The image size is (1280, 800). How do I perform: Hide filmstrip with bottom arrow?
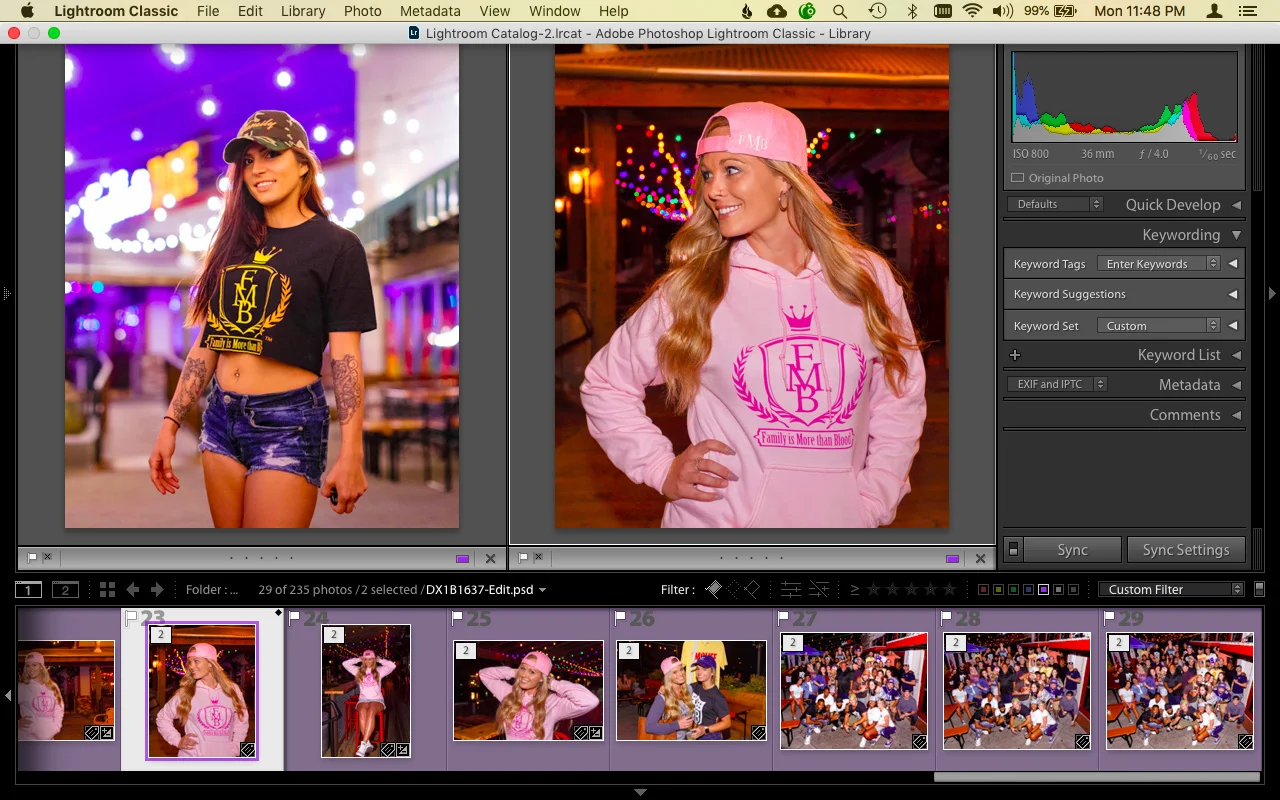640,792
